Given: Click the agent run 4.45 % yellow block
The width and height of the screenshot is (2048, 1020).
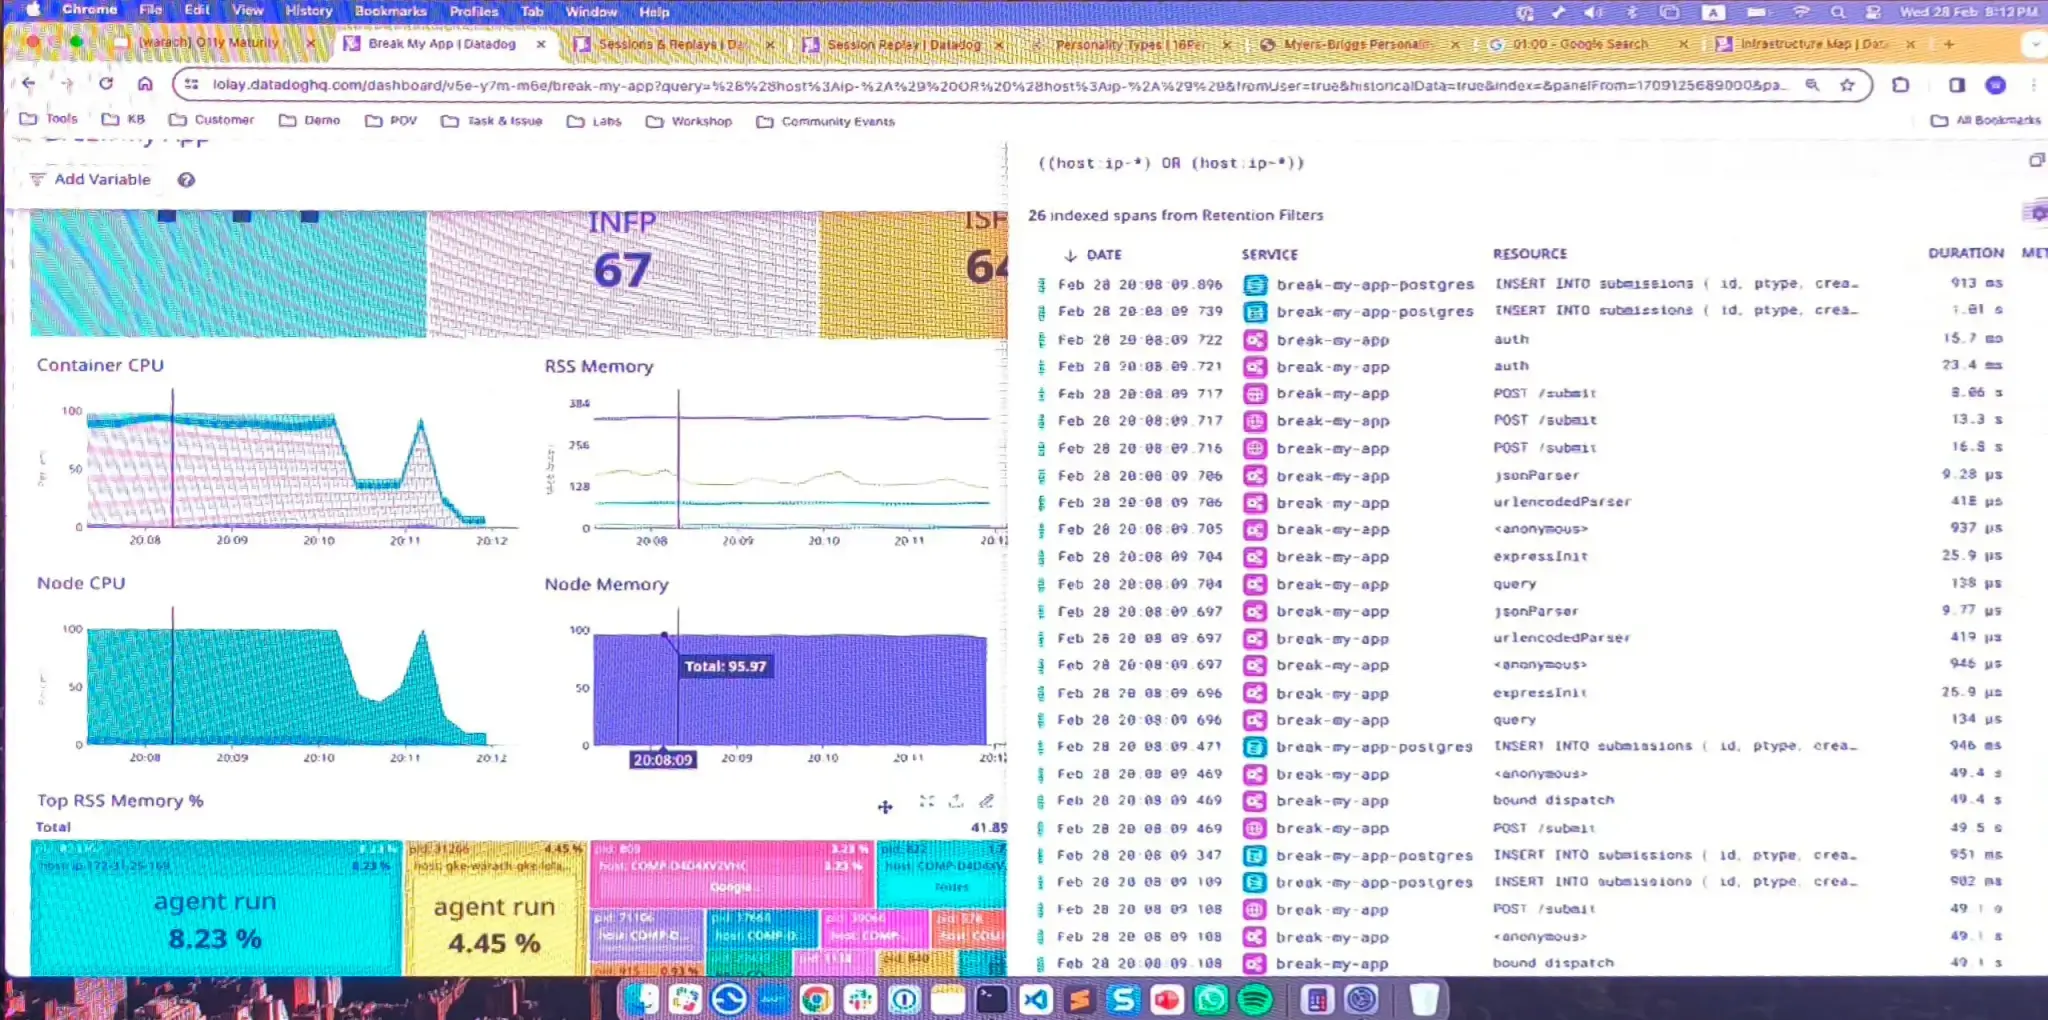Looking at the screenshot, I should (494, 908).
